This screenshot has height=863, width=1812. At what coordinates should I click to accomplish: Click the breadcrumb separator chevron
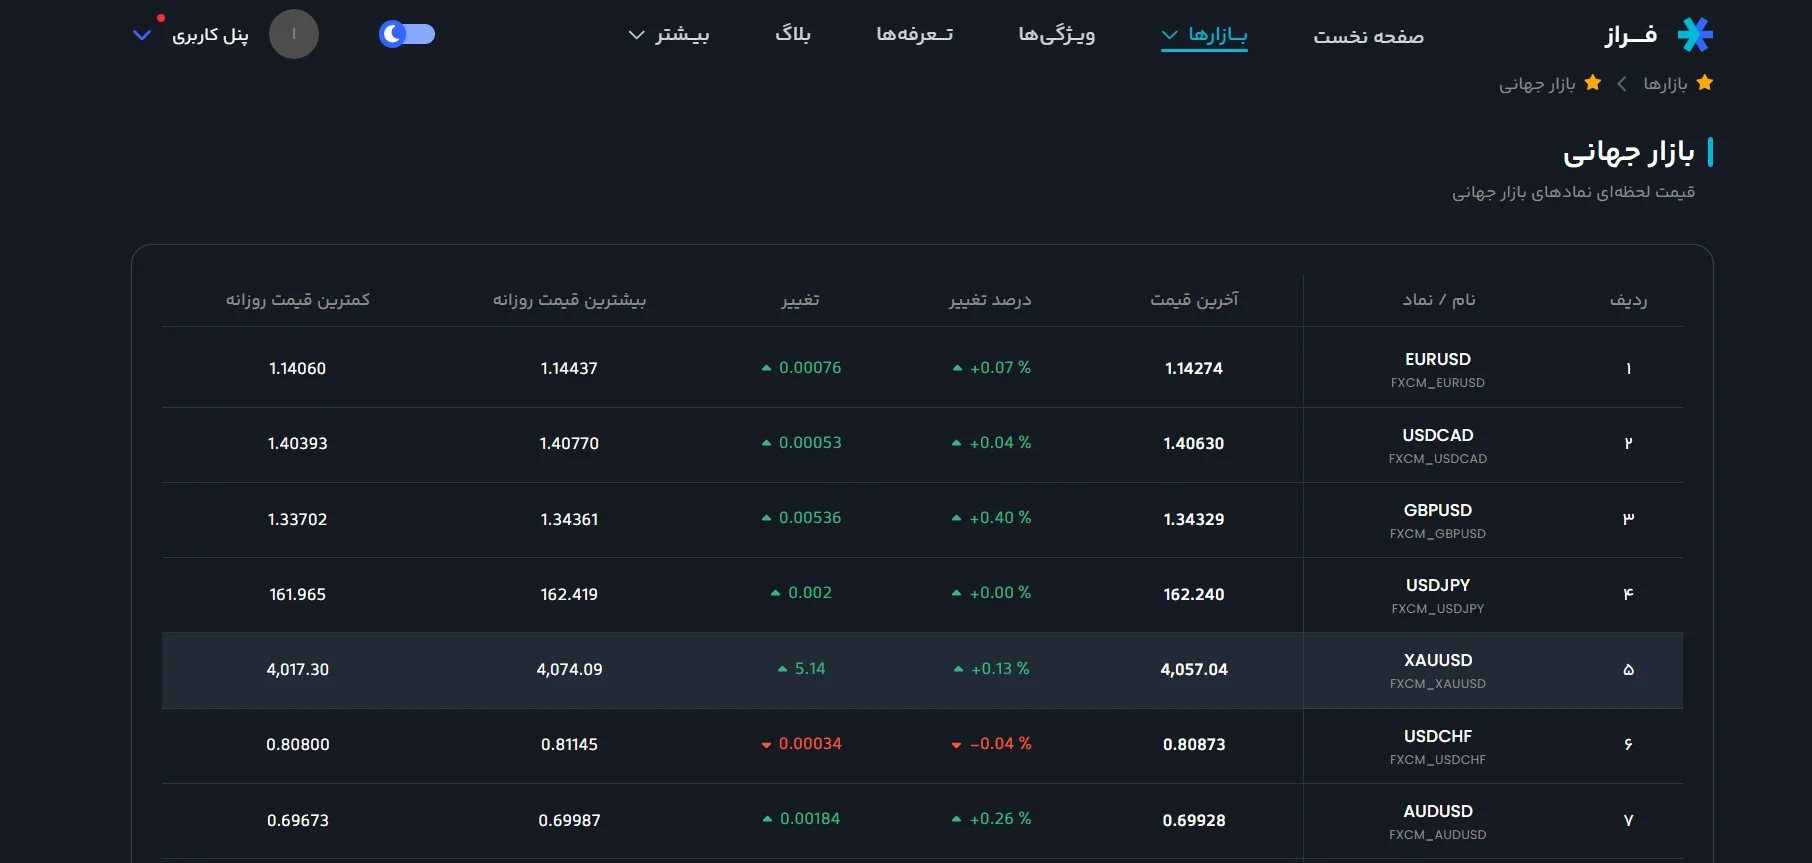tap(1622, 84)
